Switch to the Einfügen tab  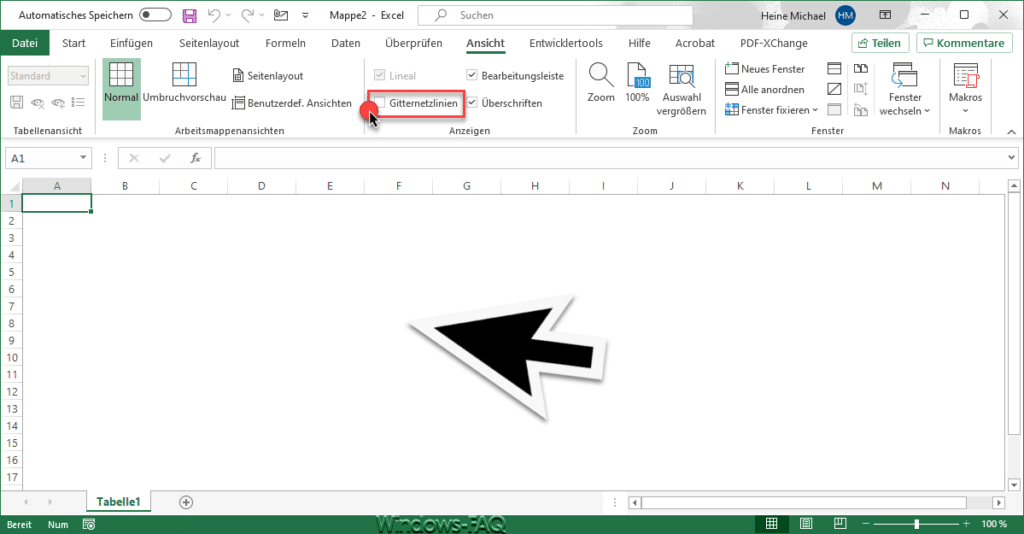point(131,43)
